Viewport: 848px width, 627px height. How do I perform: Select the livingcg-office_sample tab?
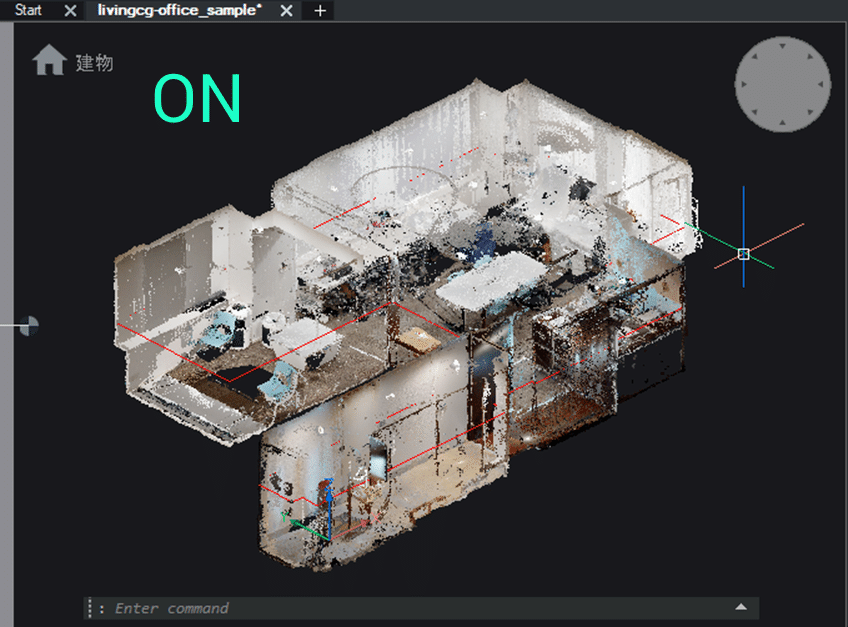179,10
